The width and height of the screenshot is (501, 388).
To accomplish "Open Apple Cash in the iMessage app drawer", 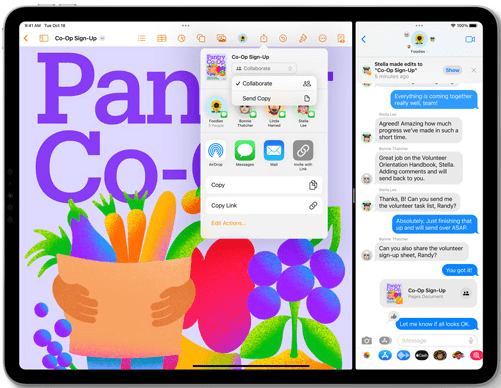I will click(x=421, y=356).
